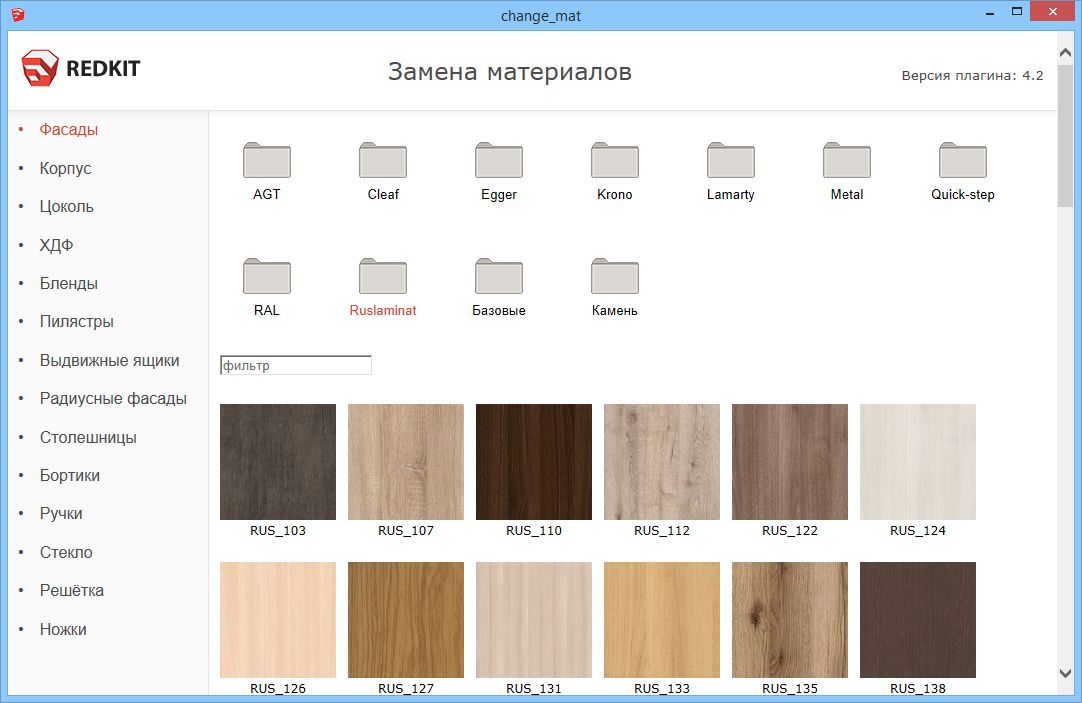Go to Ножки section
This screenshot has height=703, width=1082.
coord(63,629)
